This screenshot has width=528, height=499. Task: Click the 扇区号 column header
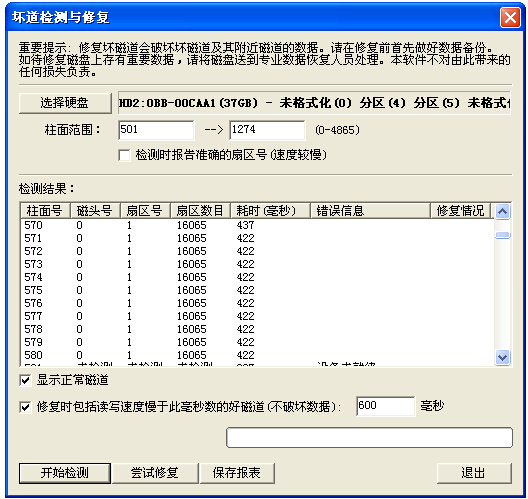click(x=145, y=211)
